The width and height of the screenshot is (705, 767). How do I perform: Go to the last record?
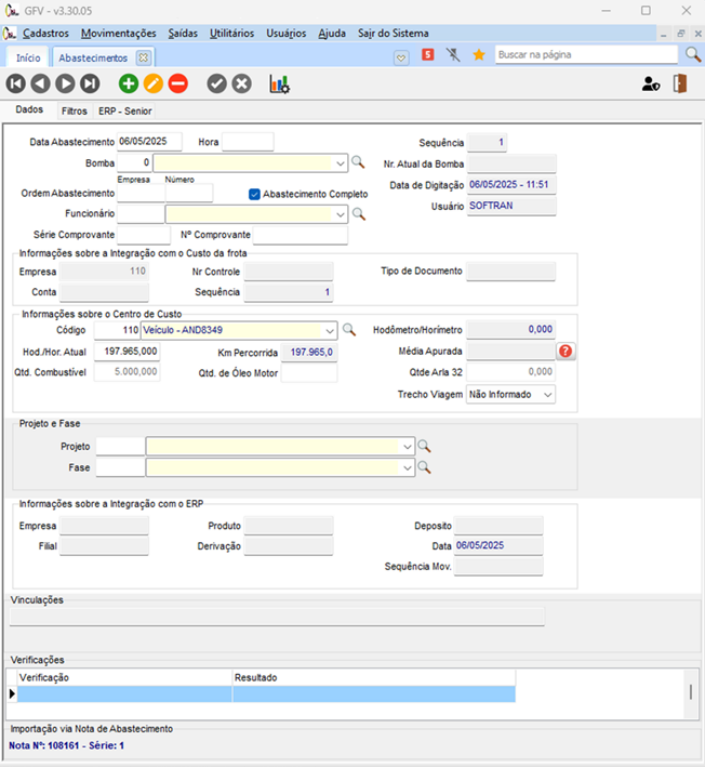pos(90,85)
